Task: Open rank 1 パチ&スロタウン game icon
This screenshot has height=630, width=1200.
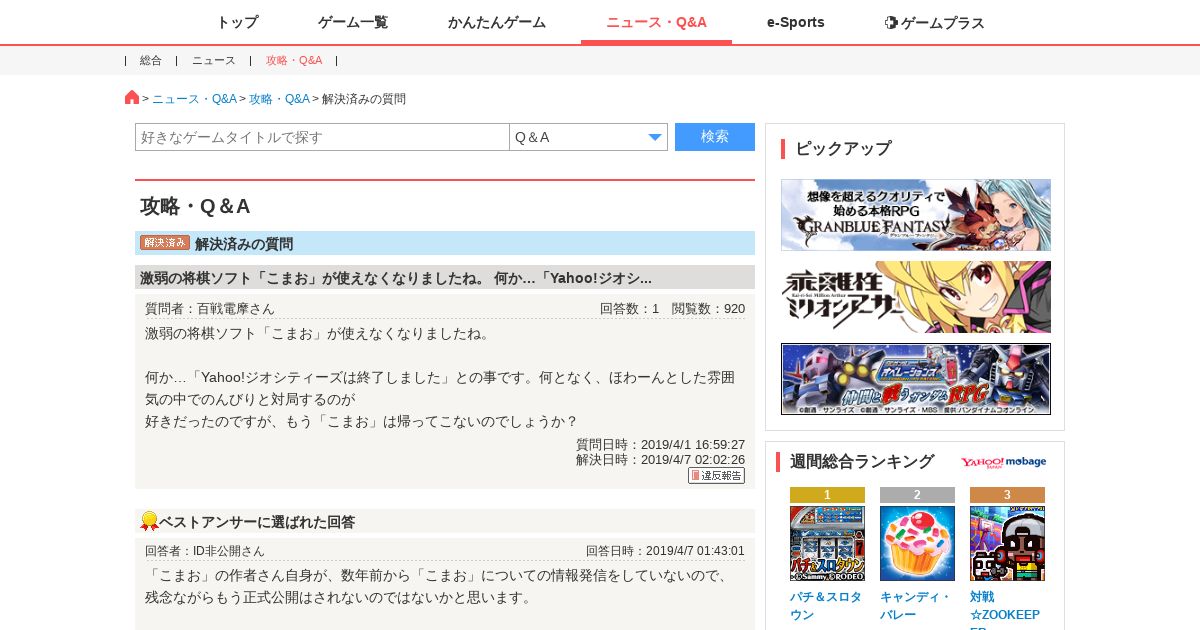Action: pyautogui.click(x=827, y=543)
